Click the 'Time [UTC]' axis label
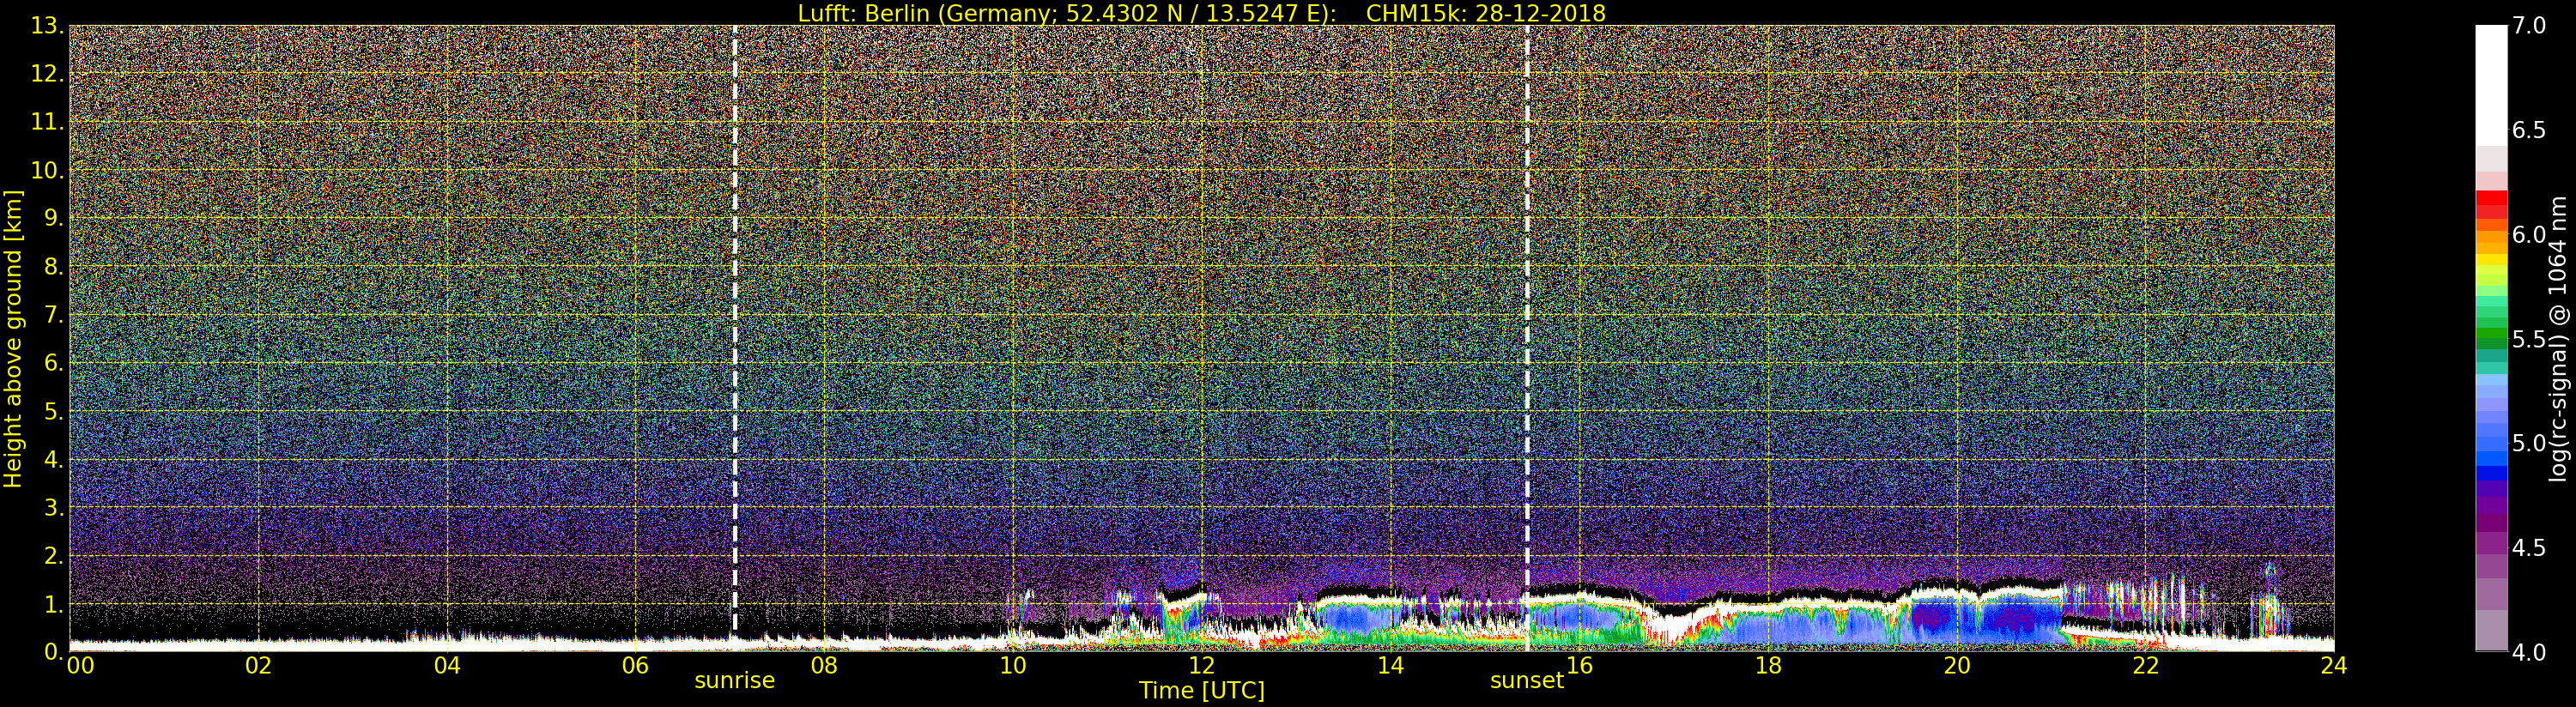Screen dimensions: 2576x707 (x=1202, y=691)
